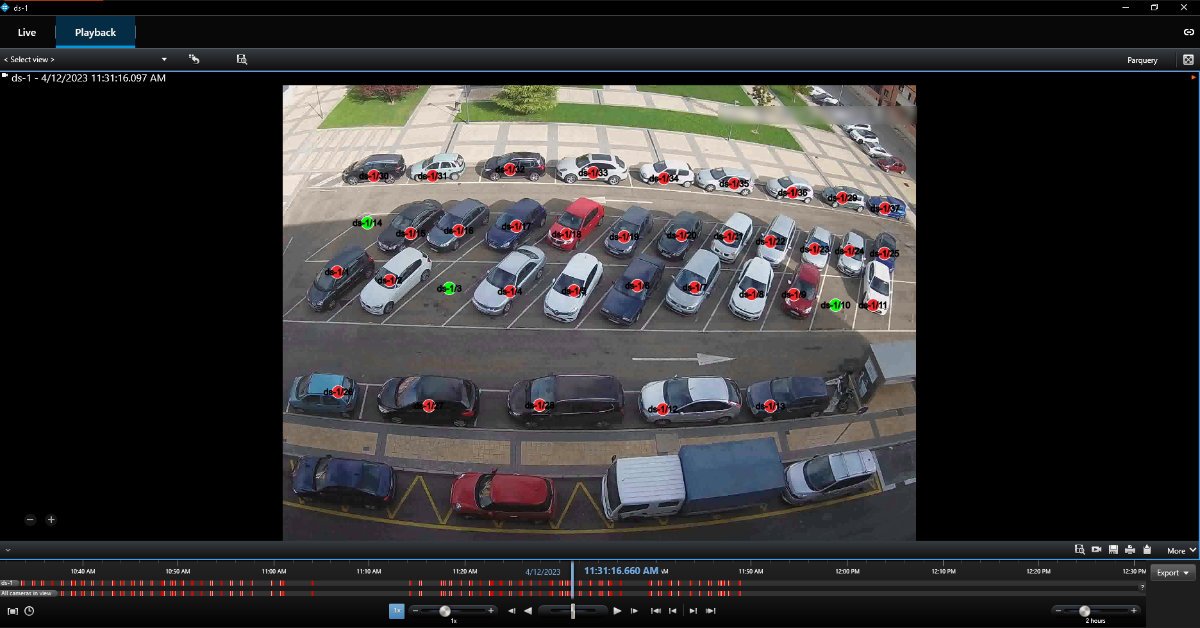Select the Playback tab
The width and height of the screenshot is (1200, 628).
pos(95,33)
